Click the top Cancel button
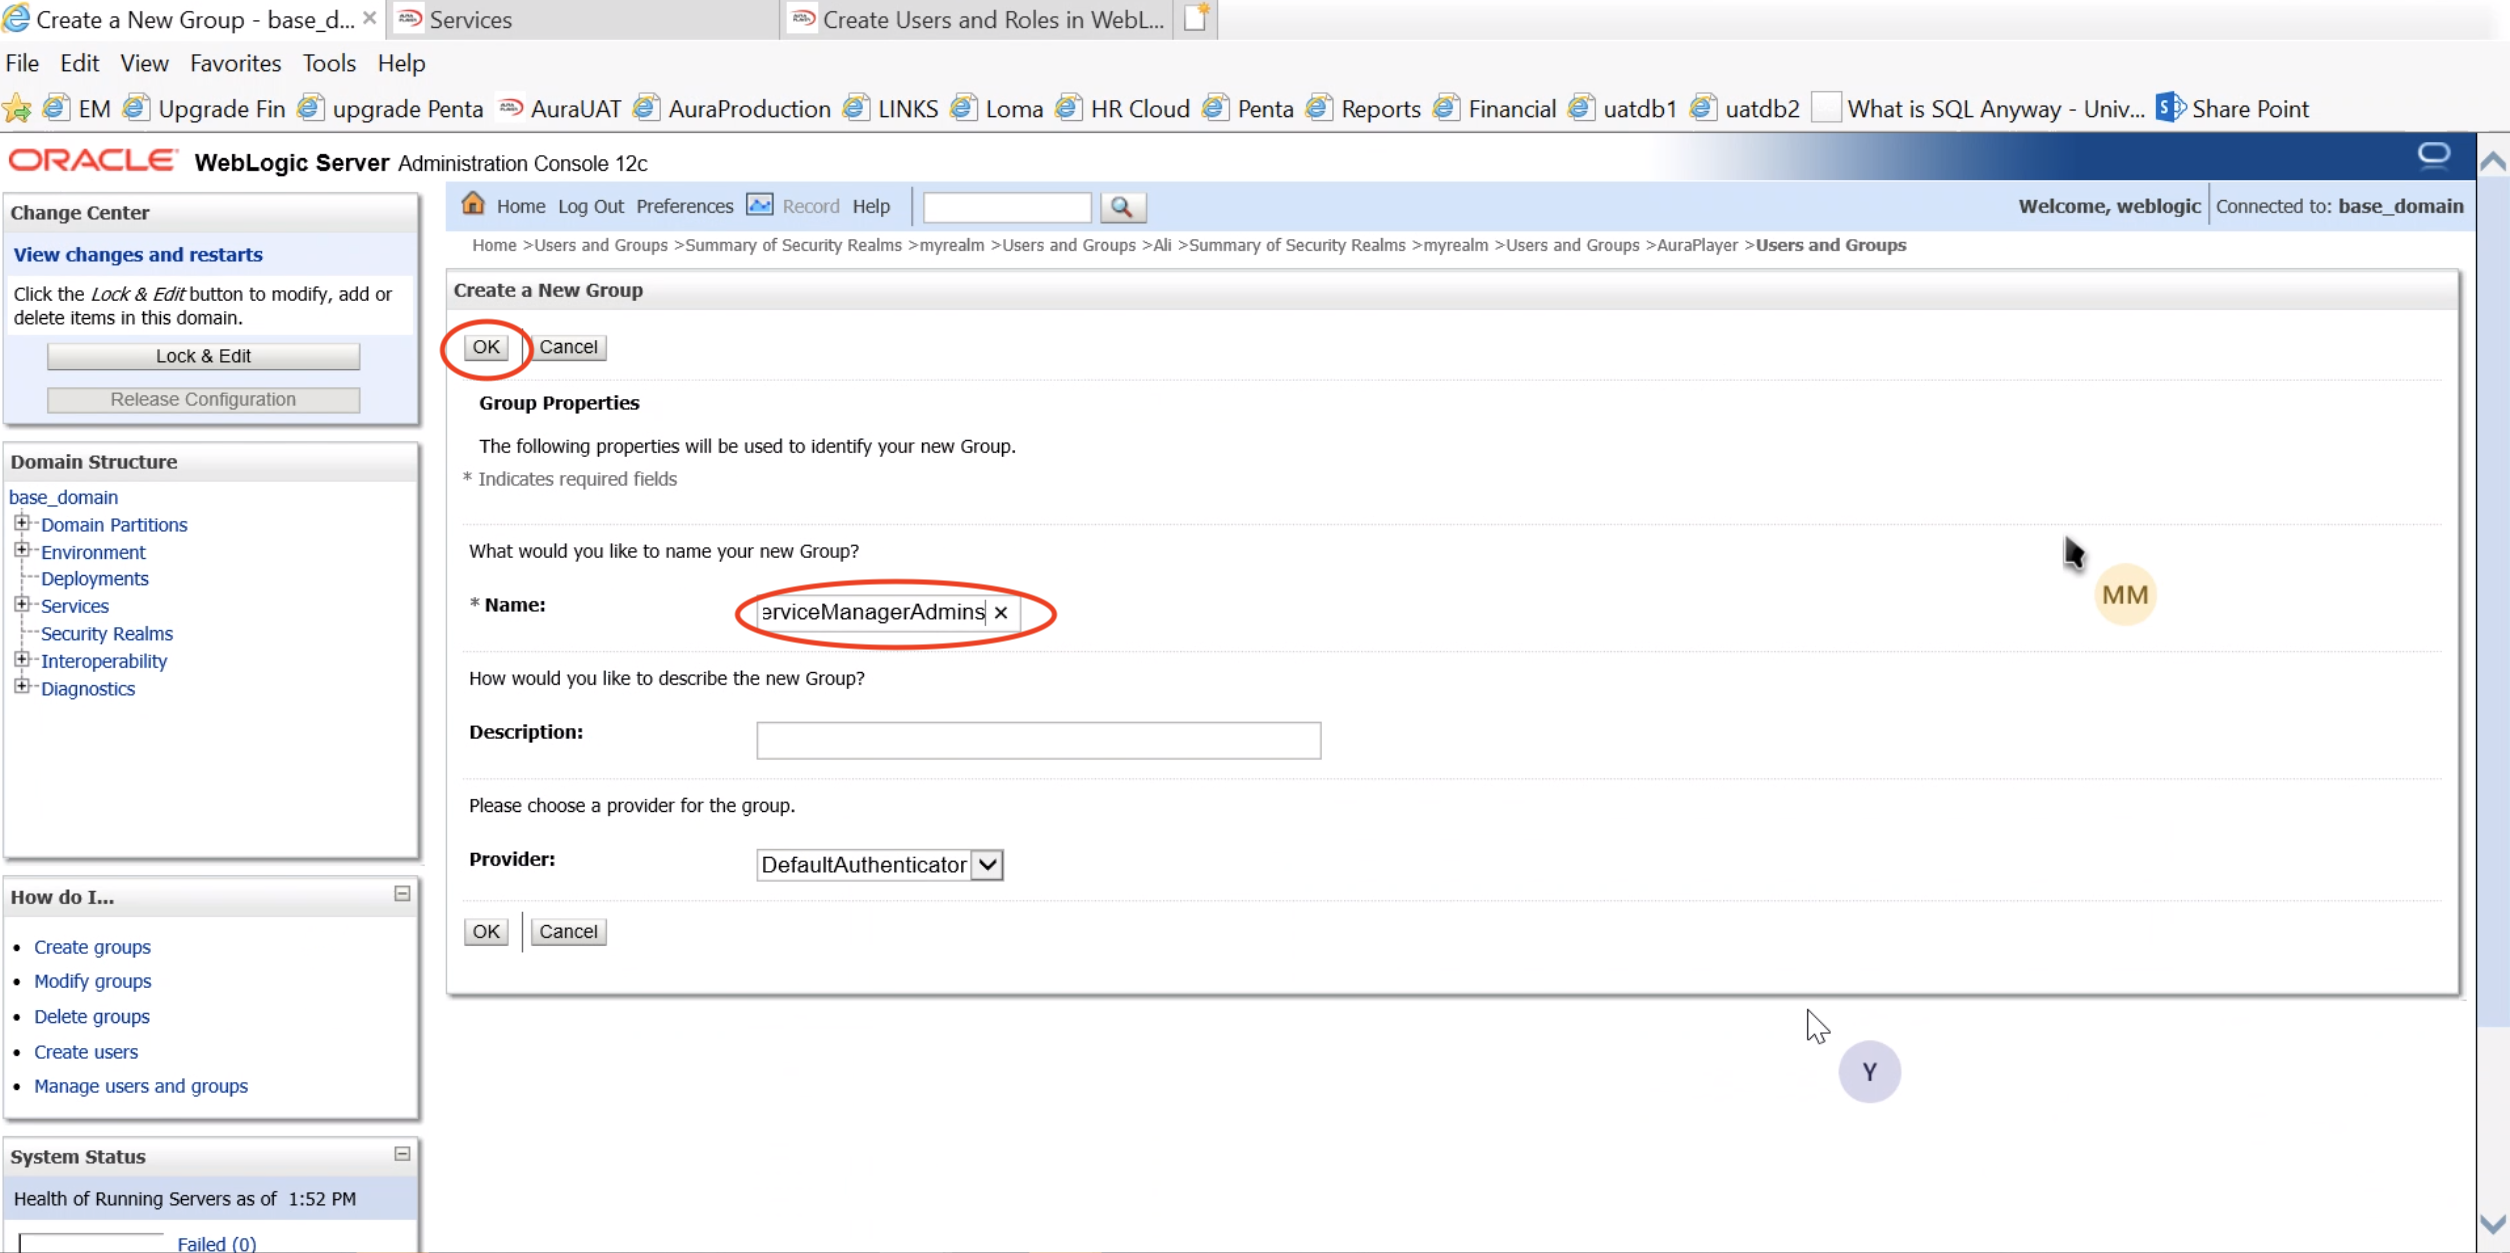The image size is (2510, 1253). [x=568, y=346]
